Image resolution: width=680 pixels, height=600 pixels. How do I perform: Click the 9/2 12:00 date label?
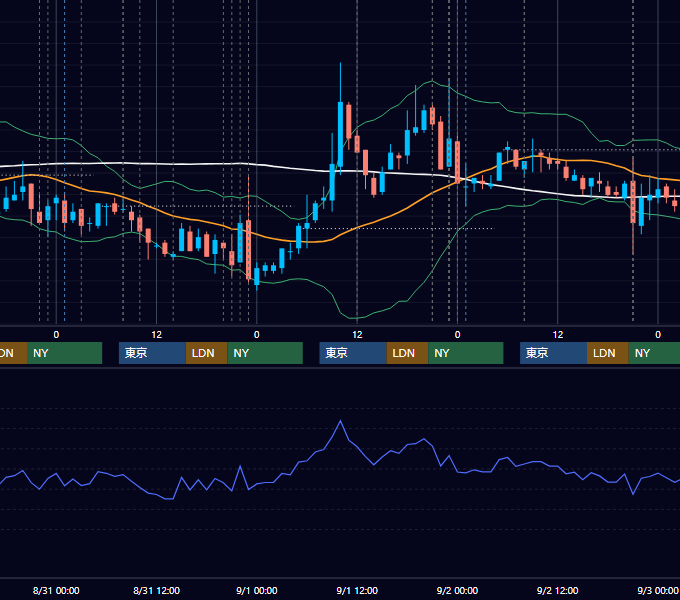(557, 590)
